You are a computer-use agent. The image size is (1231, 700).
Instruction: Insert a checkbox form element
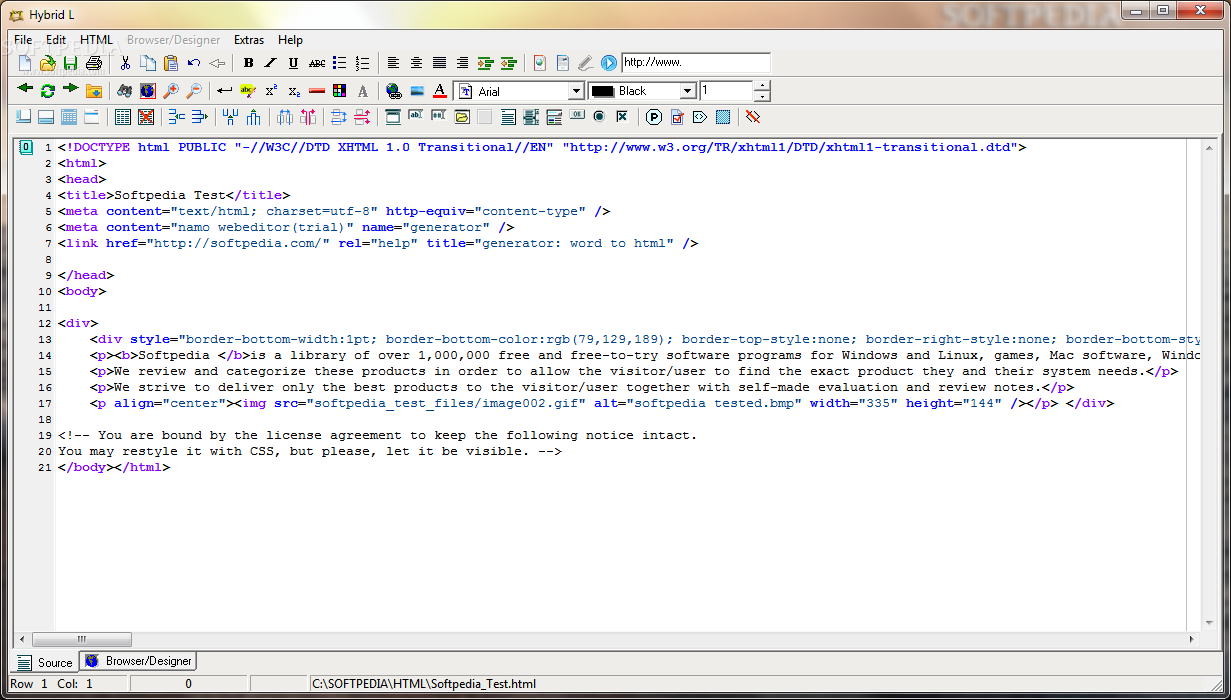(x=622, y=117)
